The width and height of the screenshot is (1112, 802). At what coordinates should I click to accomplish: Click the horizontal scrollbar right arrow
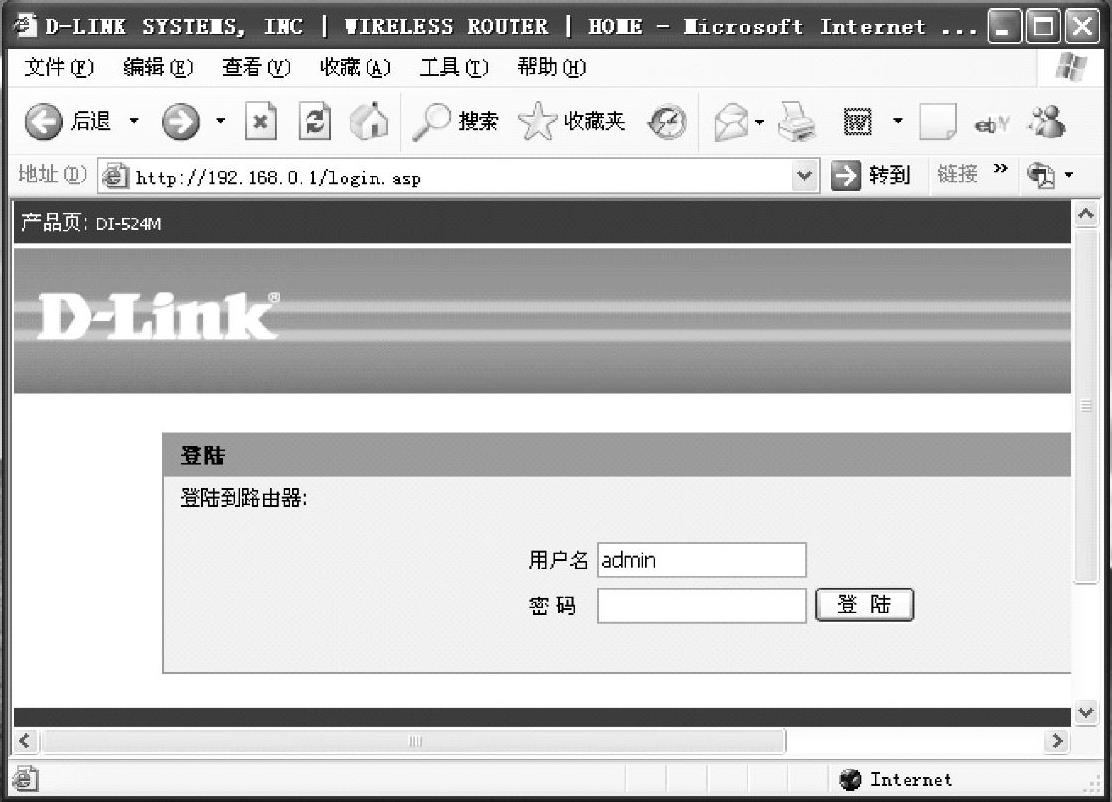point(1057,741)
